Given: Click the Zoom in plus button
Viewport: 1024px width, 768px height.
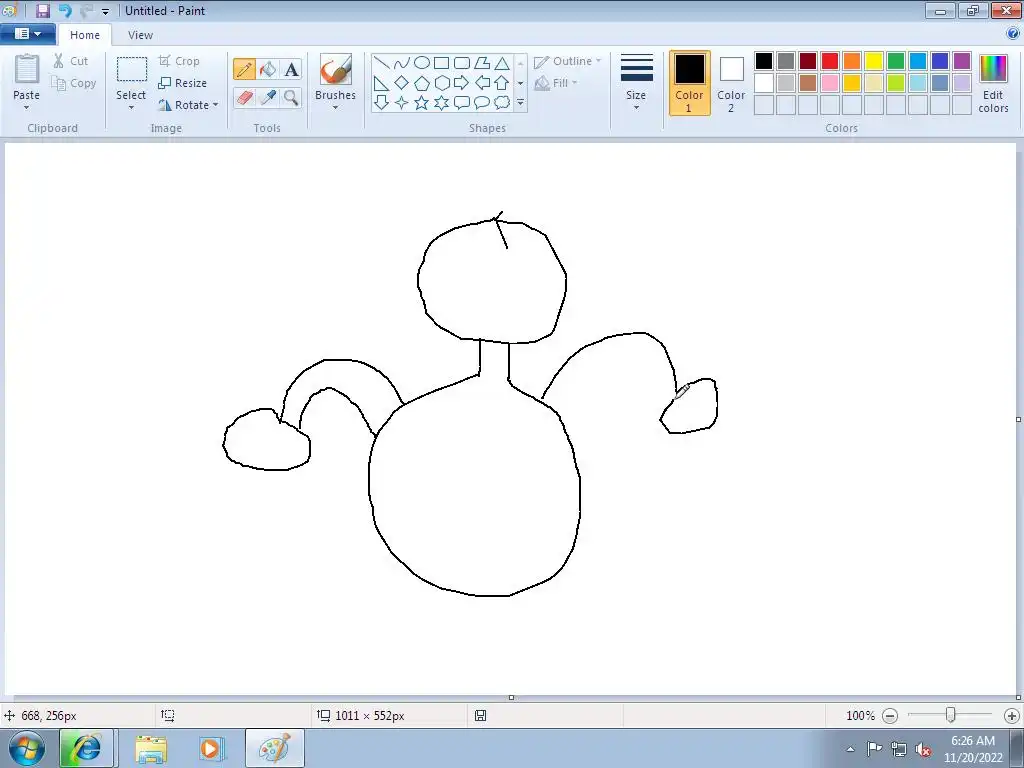Looking at the screenshot, I should [1012, 716].
